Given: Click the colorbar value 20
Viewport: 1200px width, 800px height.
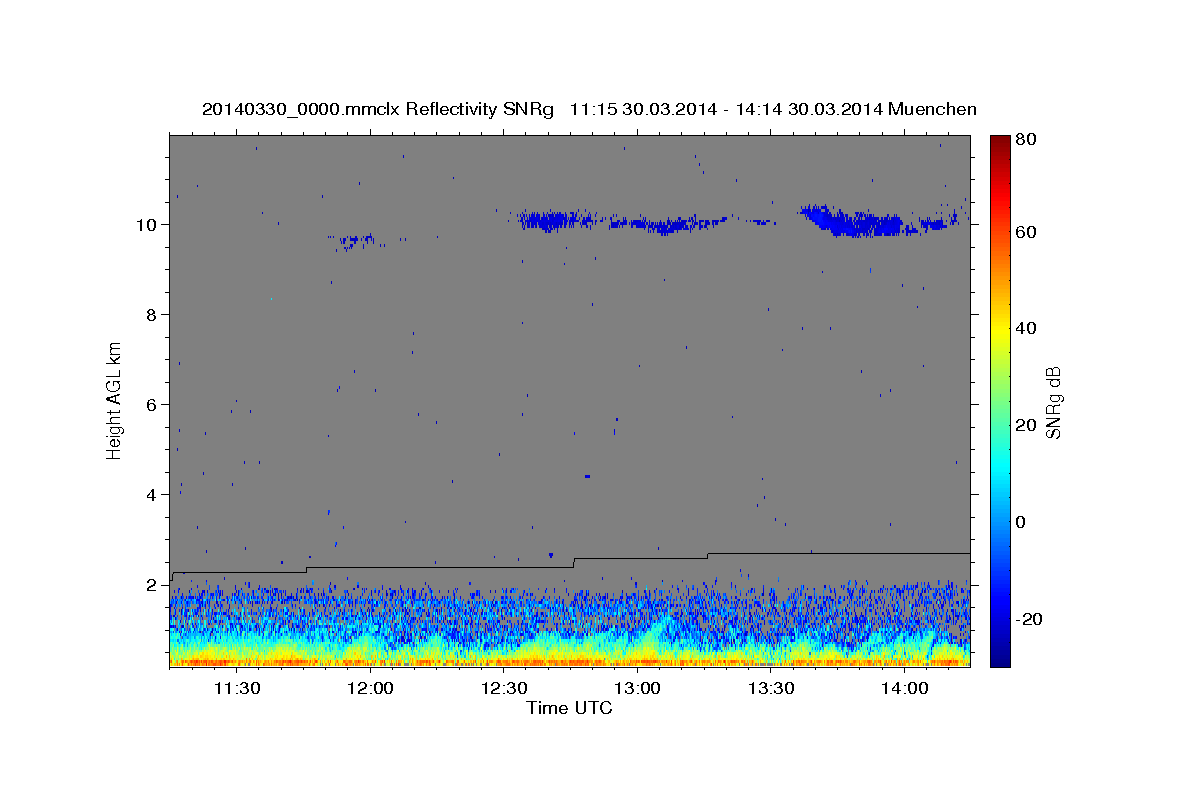Looking at the screenshot, I should point(1026,425).
